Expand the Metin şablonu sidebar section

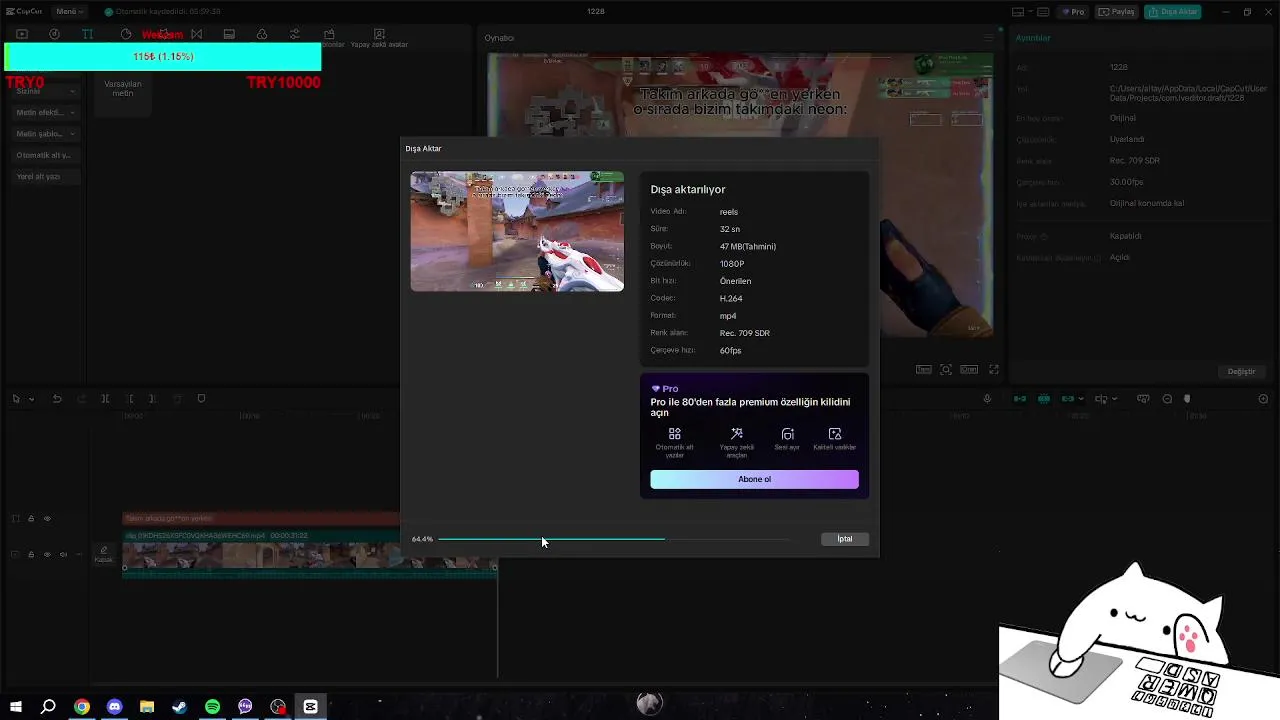[45, 133]
